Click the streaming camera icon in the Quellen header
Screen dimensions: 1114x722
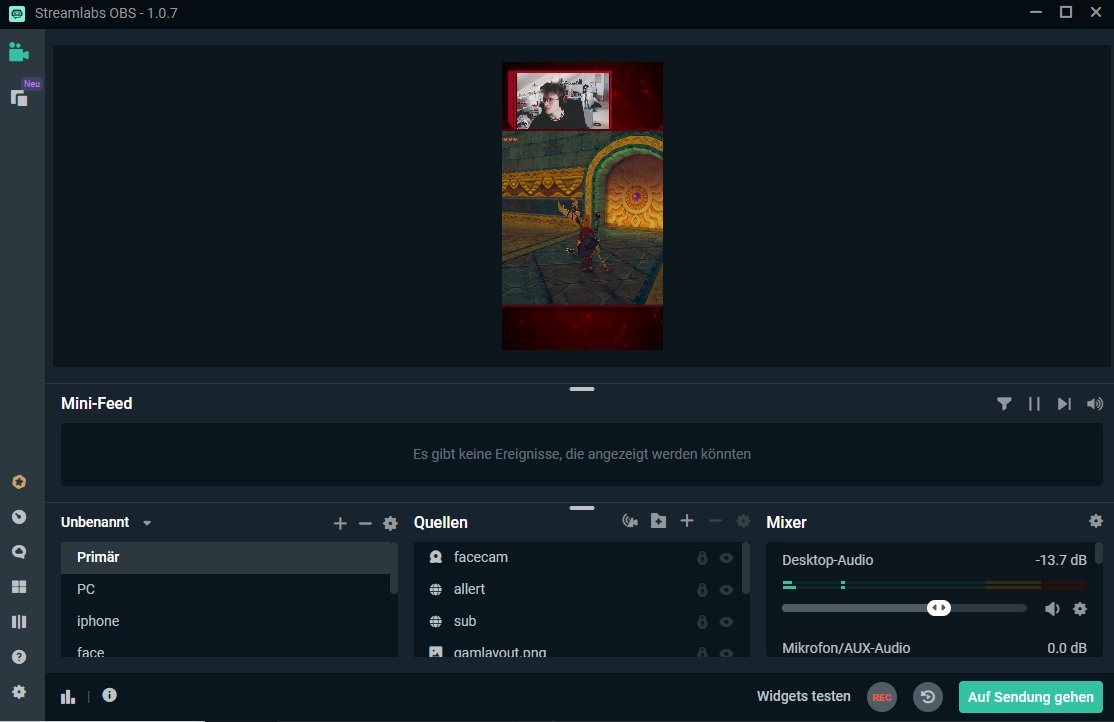pyautogui.click(x=629, y=521)
